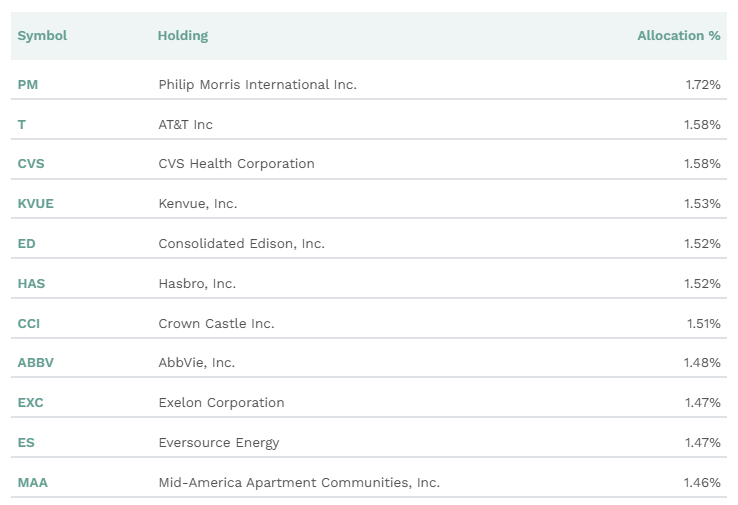Open the ED ticker symbol
The width and height of the screenshot is (738, 505).
coord(26,243)
